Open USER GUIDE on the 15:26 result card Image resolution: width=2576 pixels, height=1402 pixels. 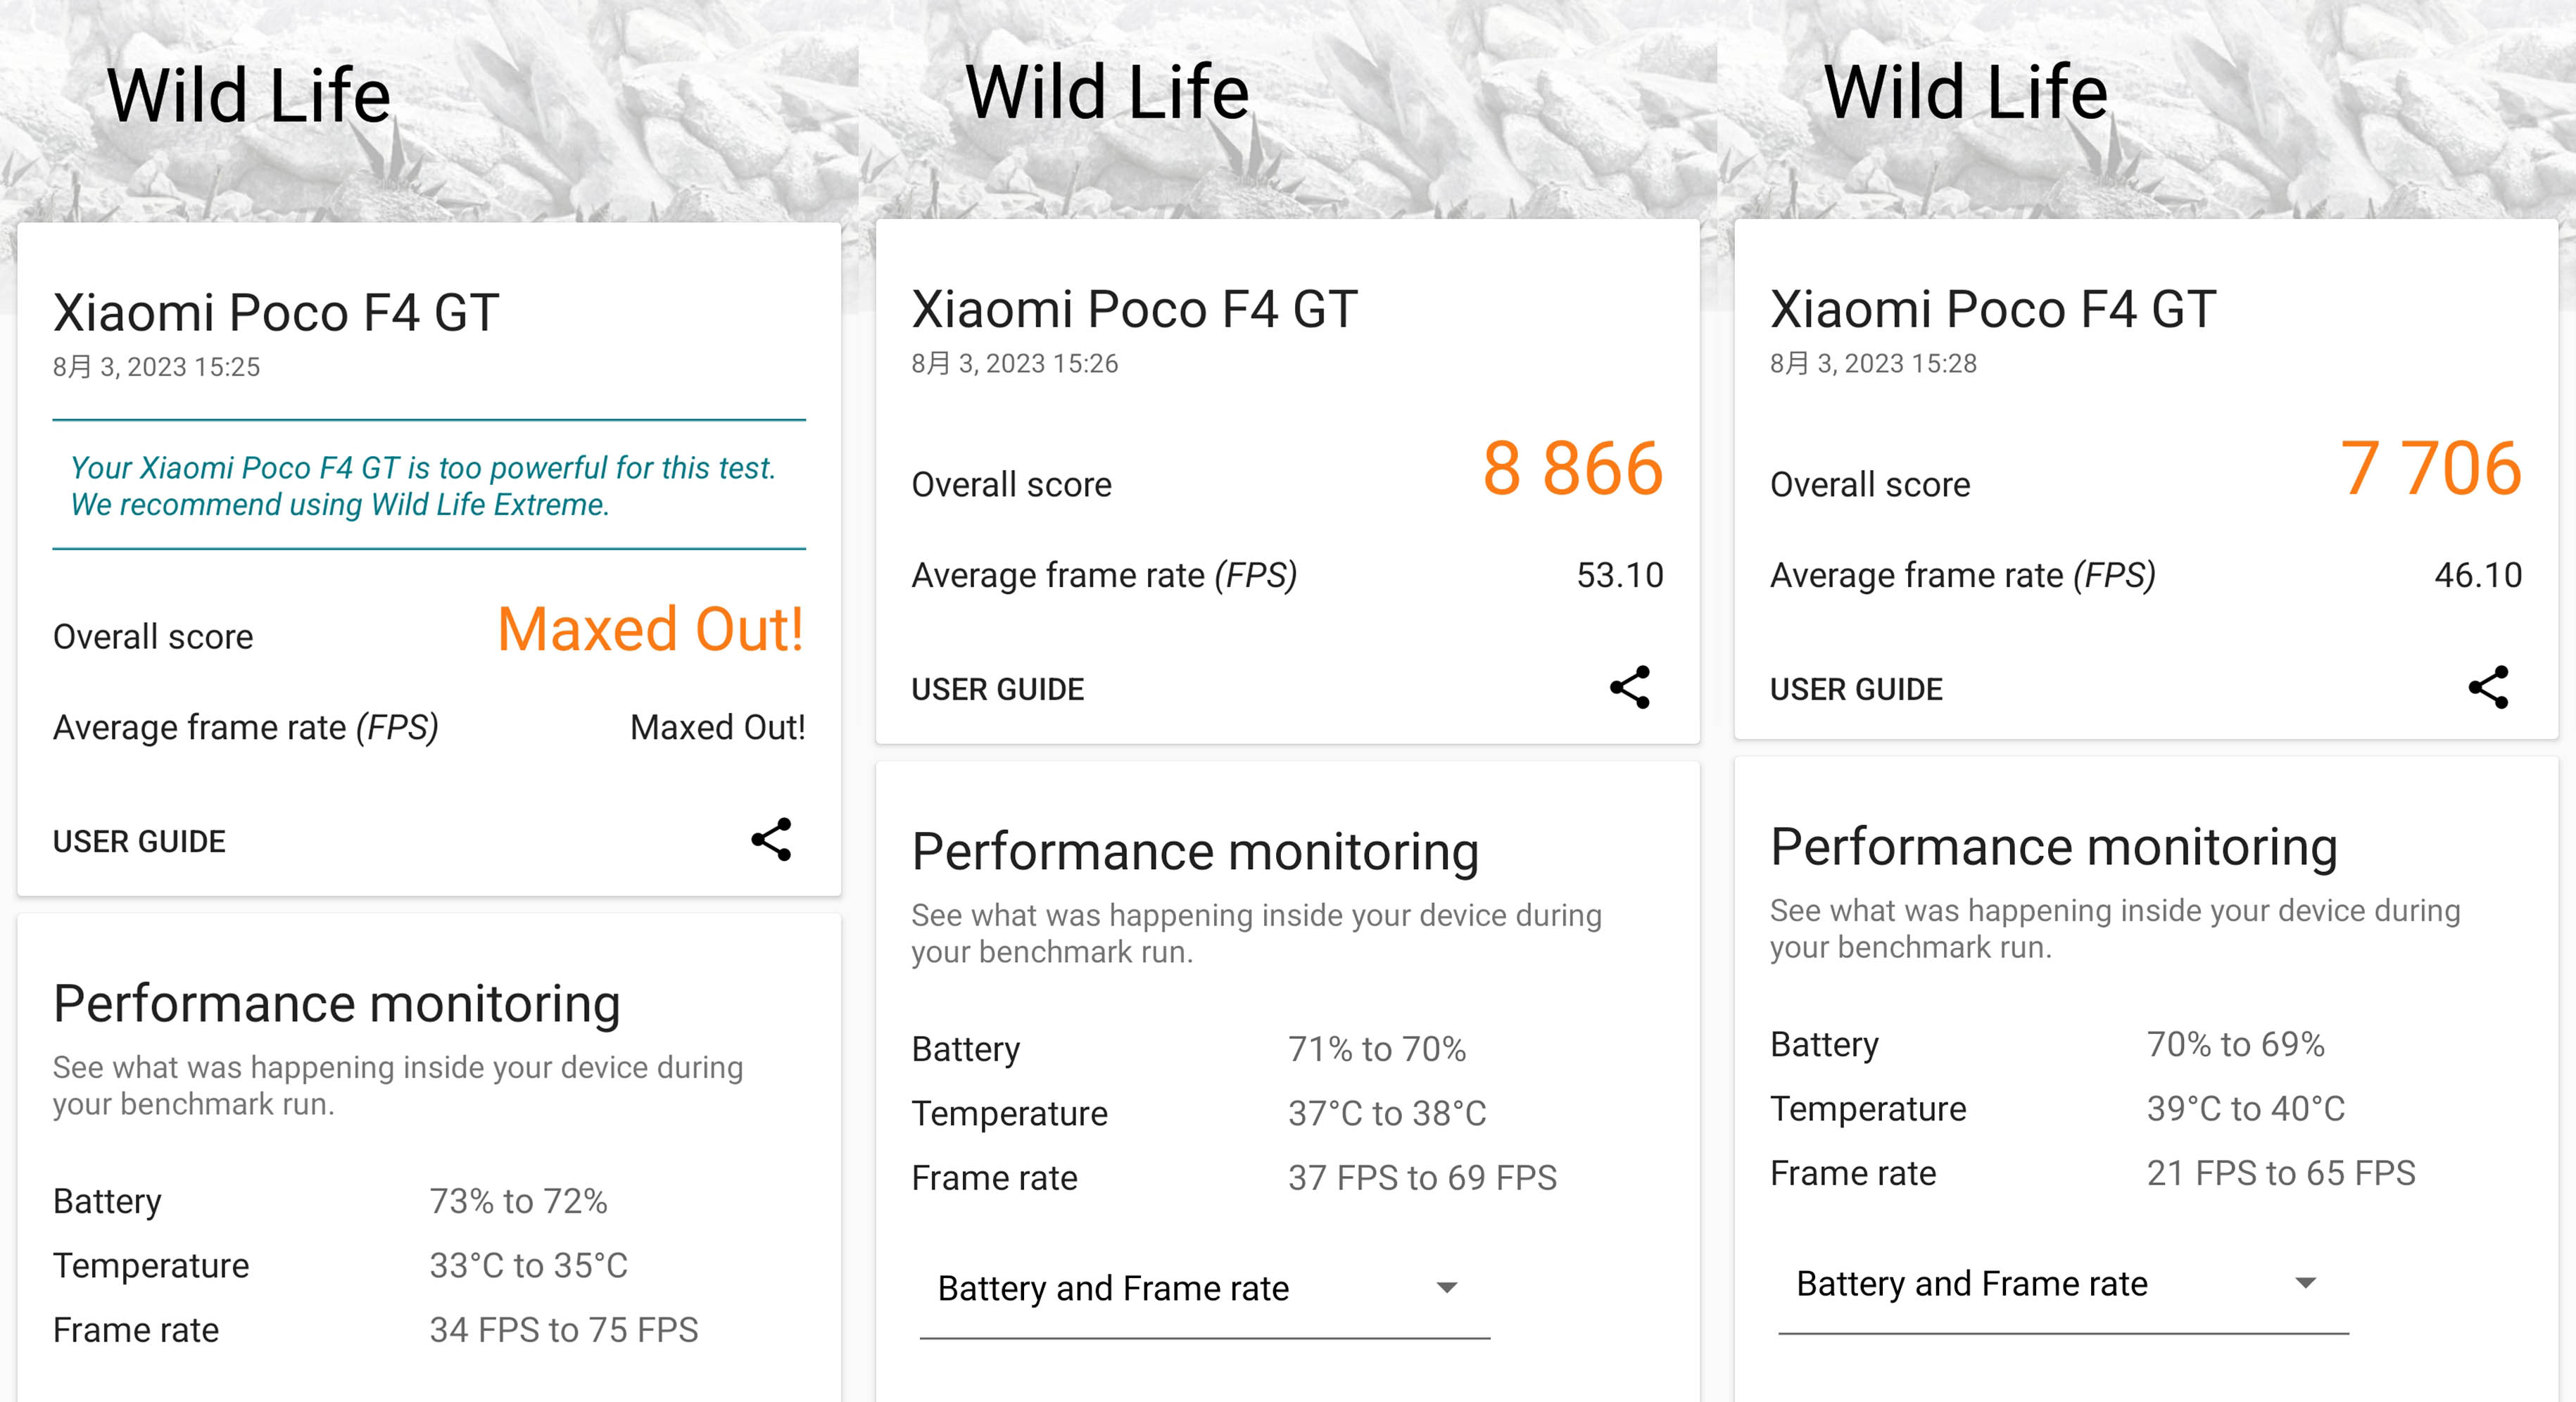pyautogui.click(x=997, y=689)
